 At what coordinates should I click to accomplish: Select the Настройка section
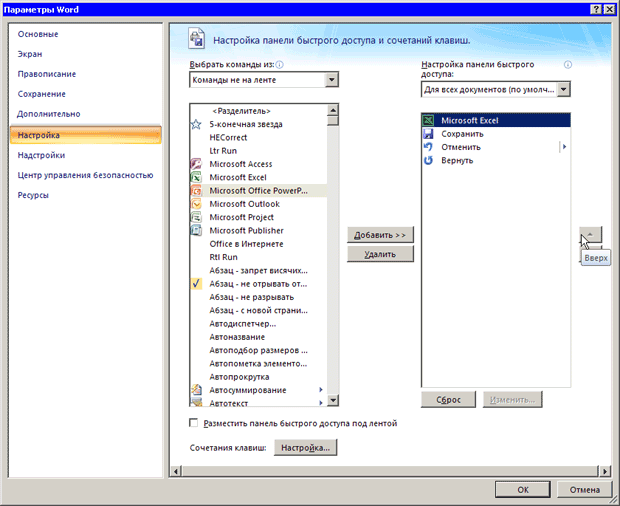coord(85,135)
